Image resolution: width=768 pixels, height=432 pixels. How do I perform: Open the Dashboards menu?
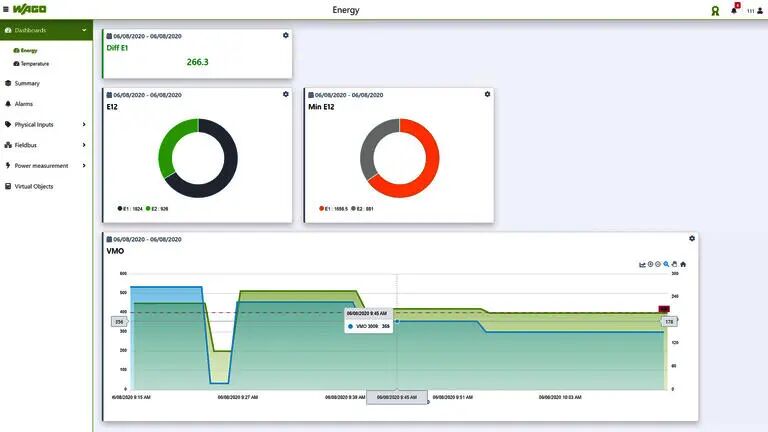tap(46, 30)
